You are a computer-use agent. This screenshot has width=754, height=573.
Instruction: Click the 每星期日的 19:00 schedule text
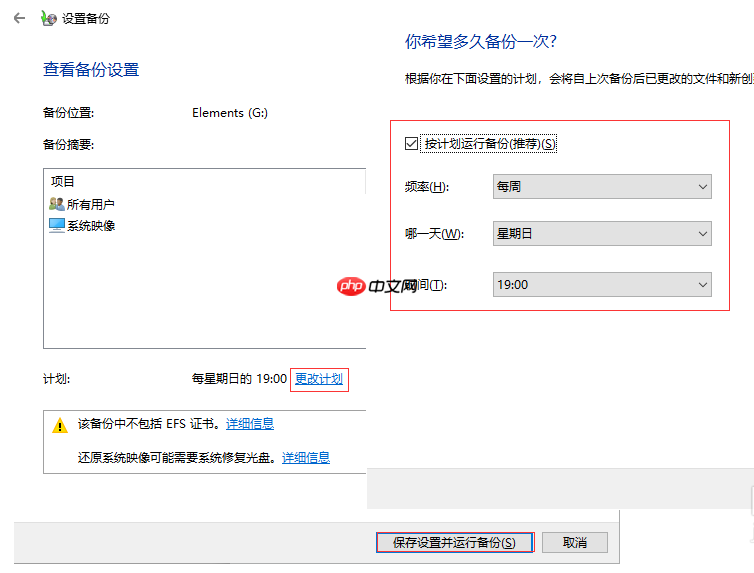(239, 379)
